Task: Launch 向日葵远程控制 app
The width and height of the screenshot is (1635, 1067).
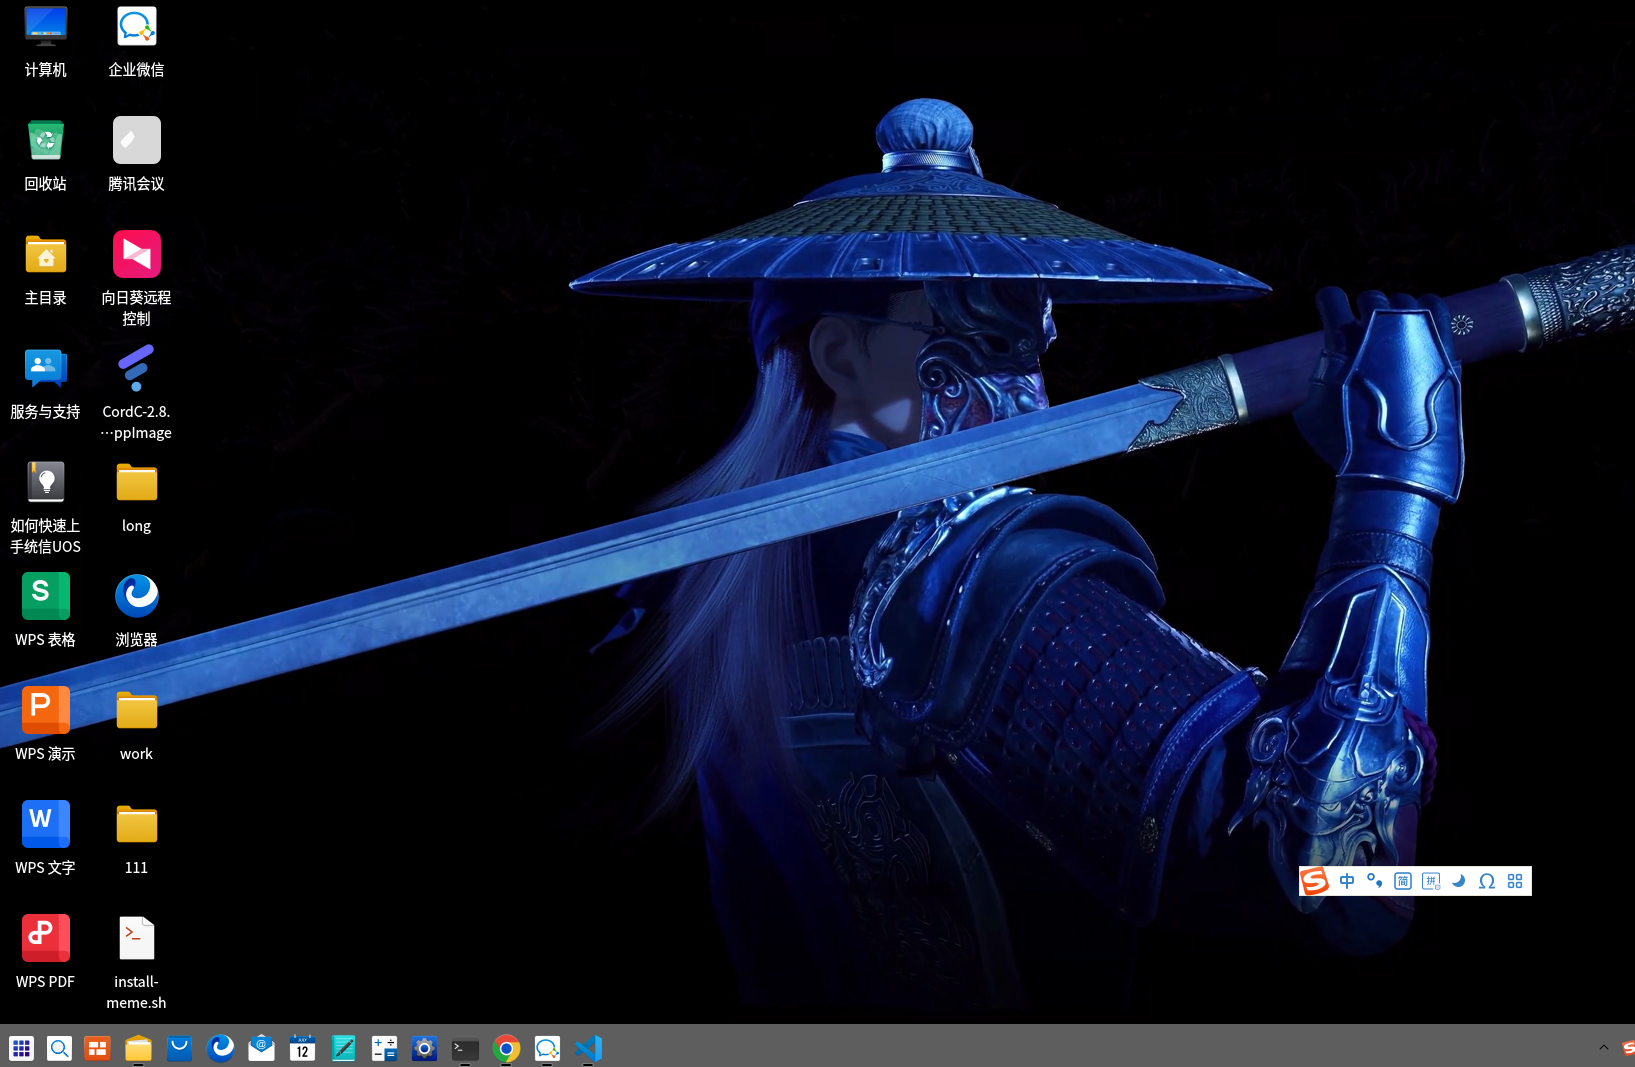Action: [136, 278]
